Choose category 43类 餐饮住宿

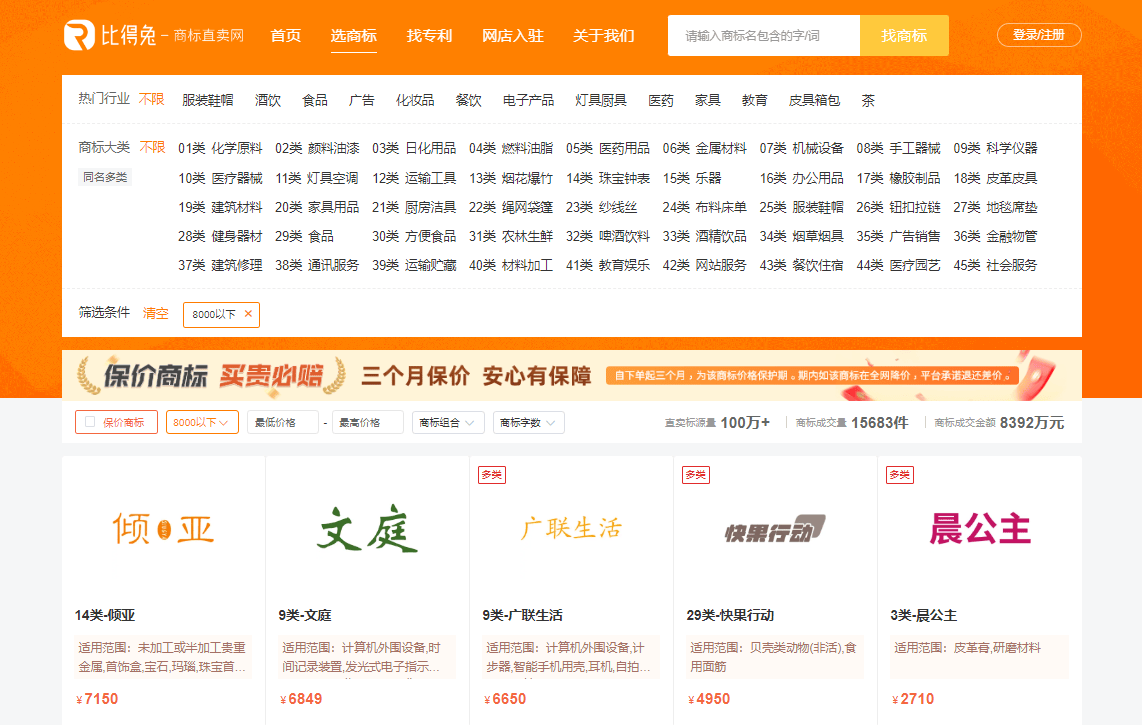coord(801,266)
